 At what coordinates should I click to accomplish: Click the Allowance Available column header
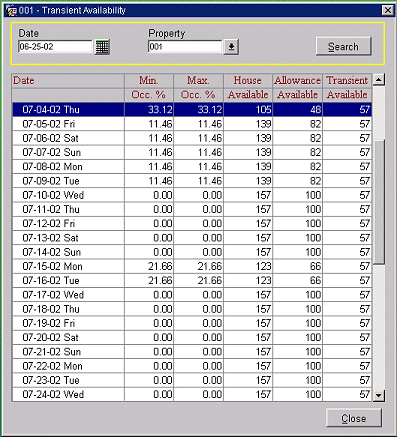click(297, 88)
